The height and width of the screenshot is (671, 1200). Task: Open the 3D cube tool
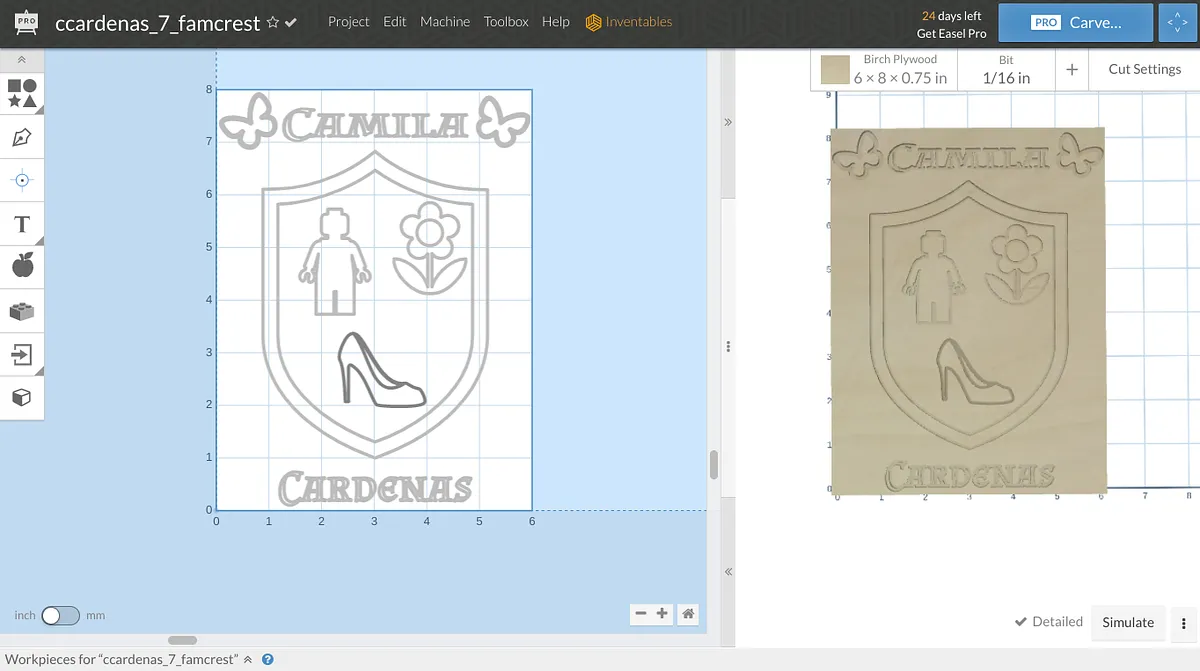(x=22, y=397)
